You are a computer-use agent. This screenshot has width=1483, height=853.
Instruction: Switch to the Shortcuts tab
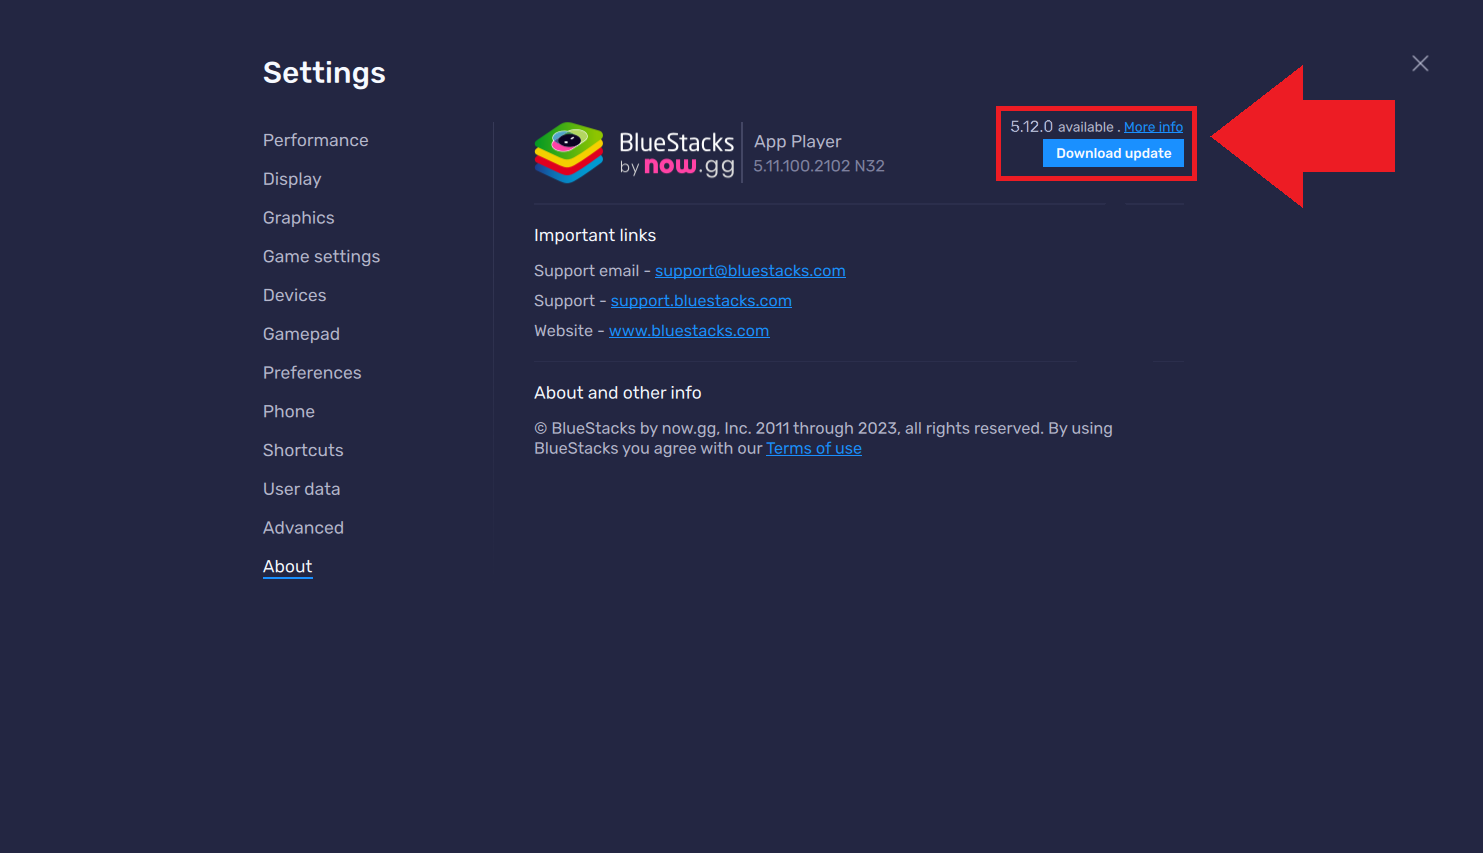303,450
